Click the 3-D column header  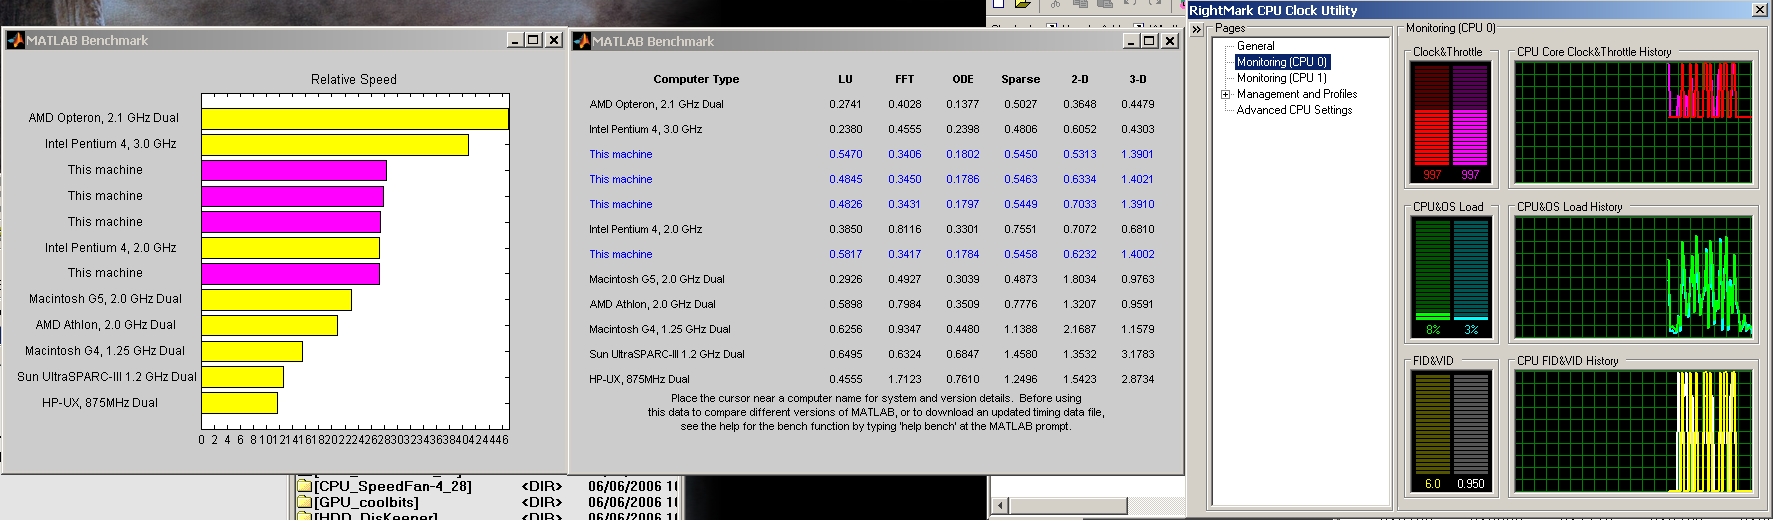tap(1138, 79)
